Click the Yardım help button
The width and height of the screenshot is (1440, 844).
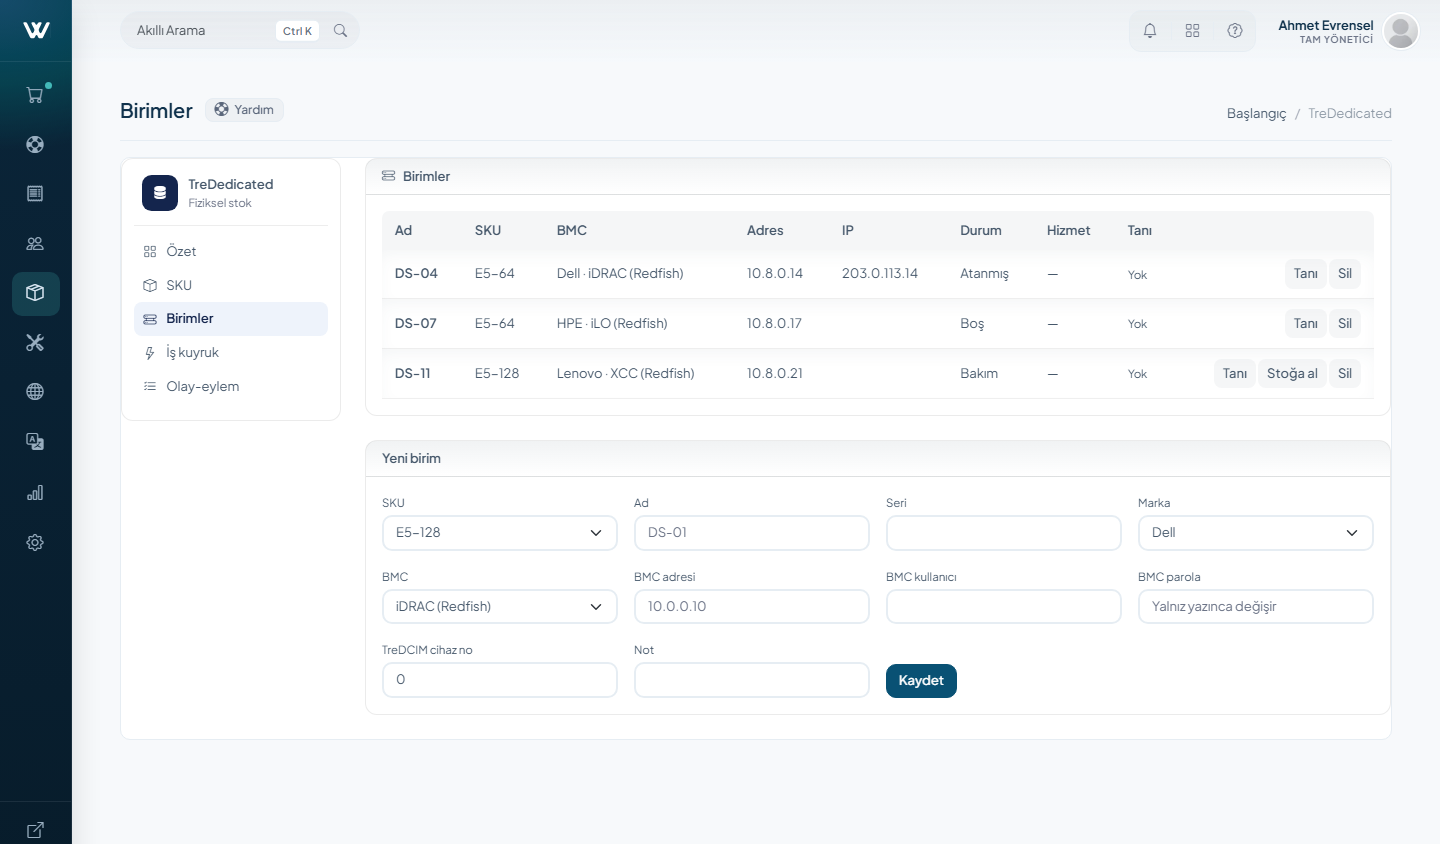point(244,110)
